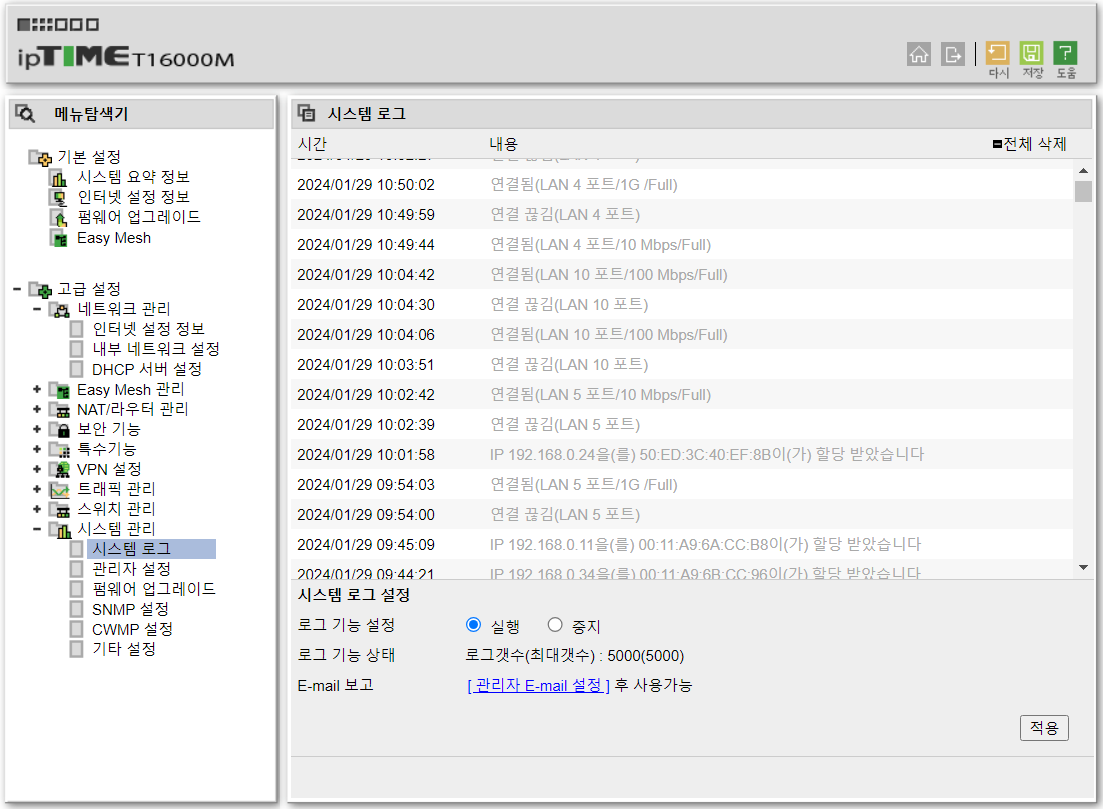
Task: Click the 시스템 로그 panel header icon
Action: pyautogui.click(x=307, y=113)
